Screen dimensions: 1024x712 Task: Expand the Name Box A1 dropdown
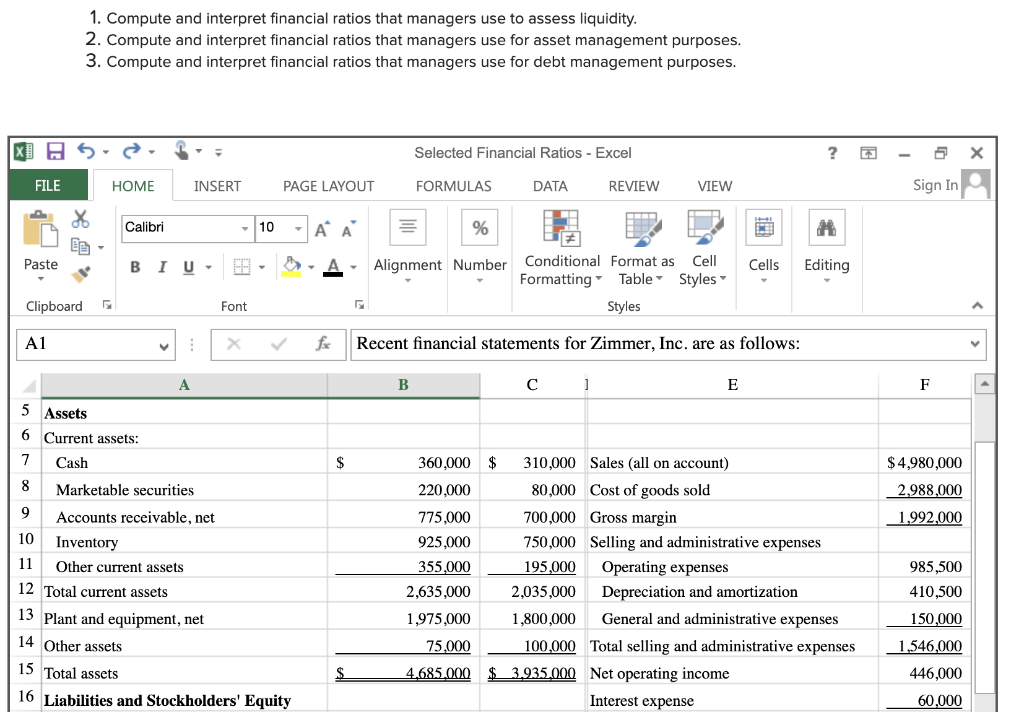[x=164, y=346]
